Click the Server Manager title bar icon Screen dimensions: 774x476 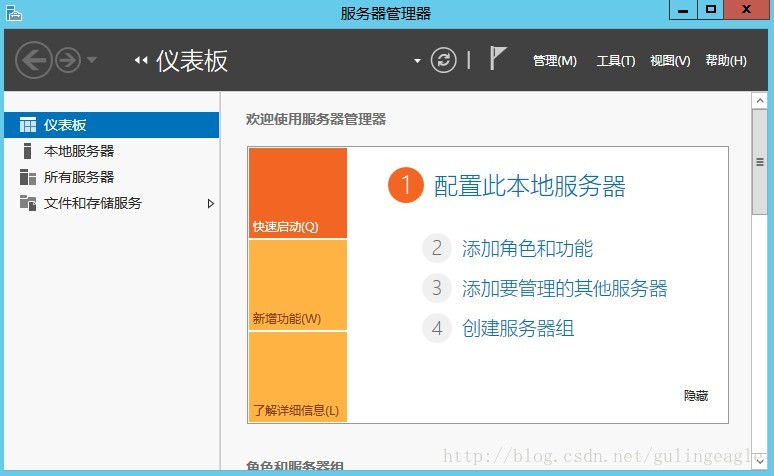coord(14,13)
